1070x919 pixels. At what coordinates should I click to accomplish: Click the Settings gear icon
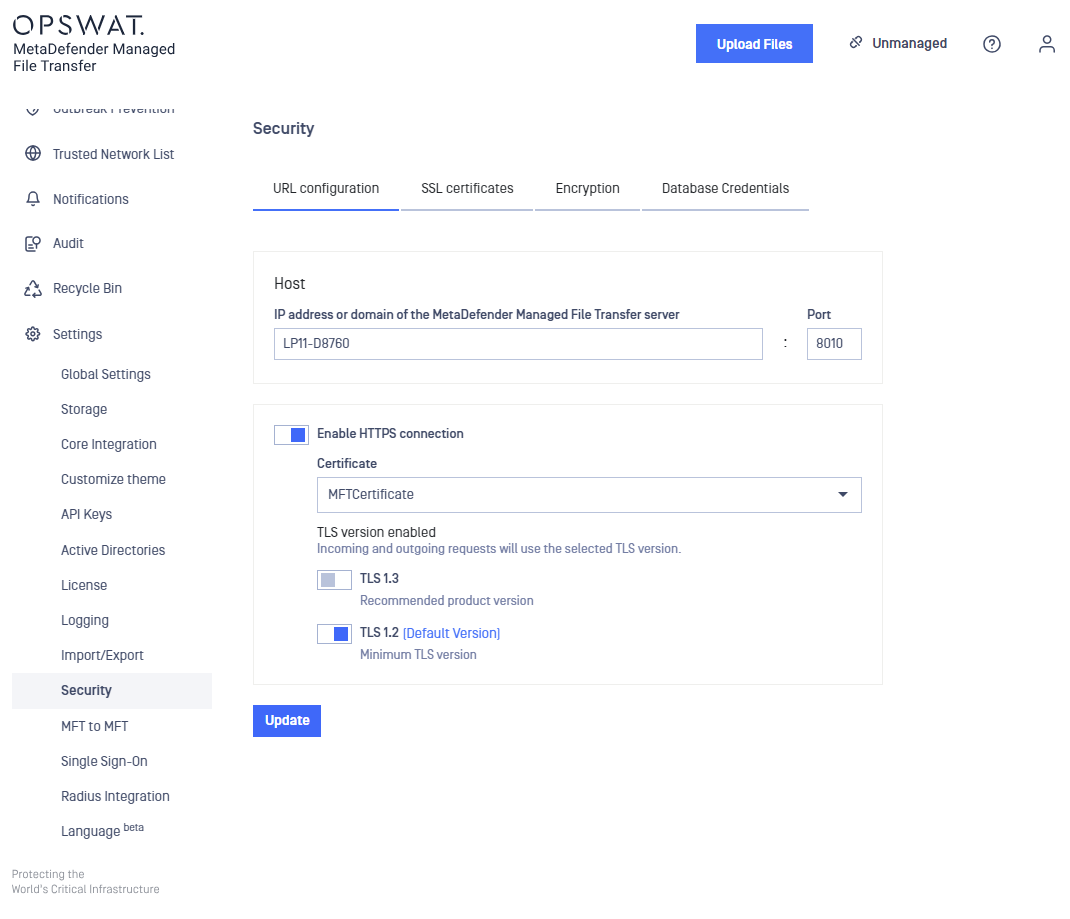pos(33,334)
